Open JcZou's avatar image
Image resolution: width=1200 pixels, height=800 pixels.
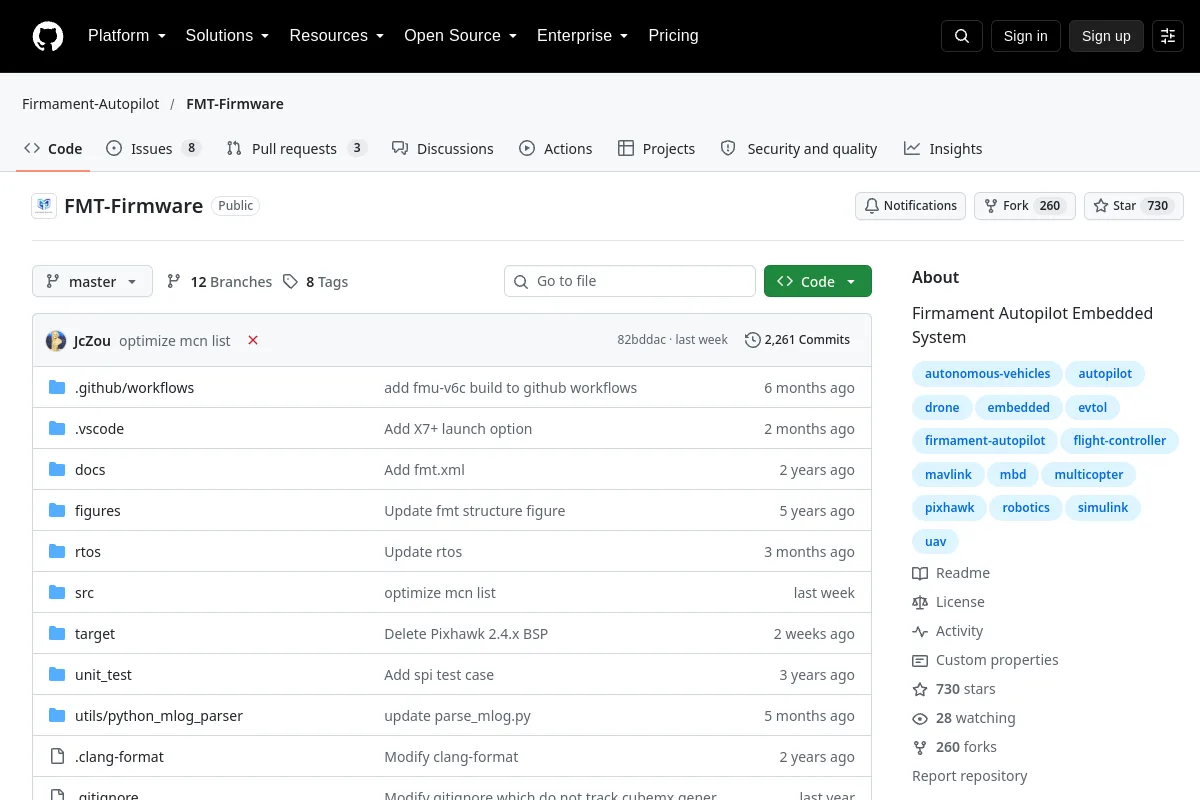(x=56, y=340)
